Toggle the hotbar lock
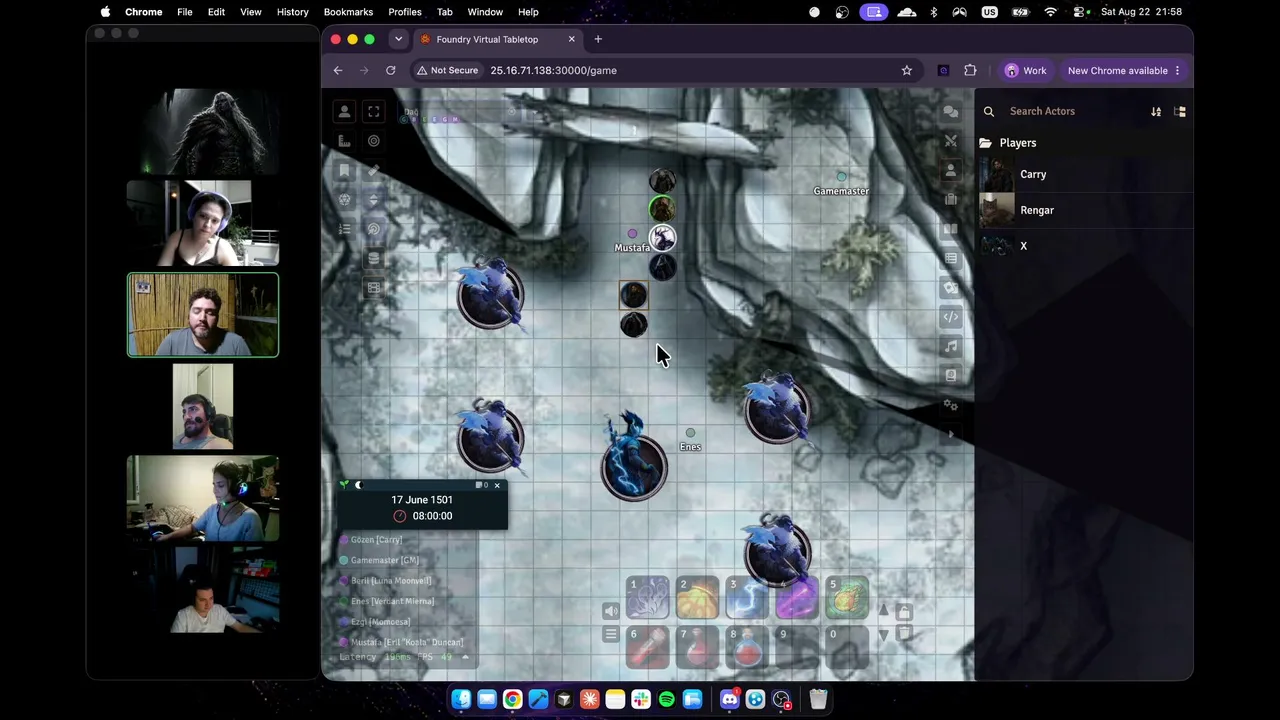Image resolution: width=1280 pixels, height=720 pixels. (904, 611)
